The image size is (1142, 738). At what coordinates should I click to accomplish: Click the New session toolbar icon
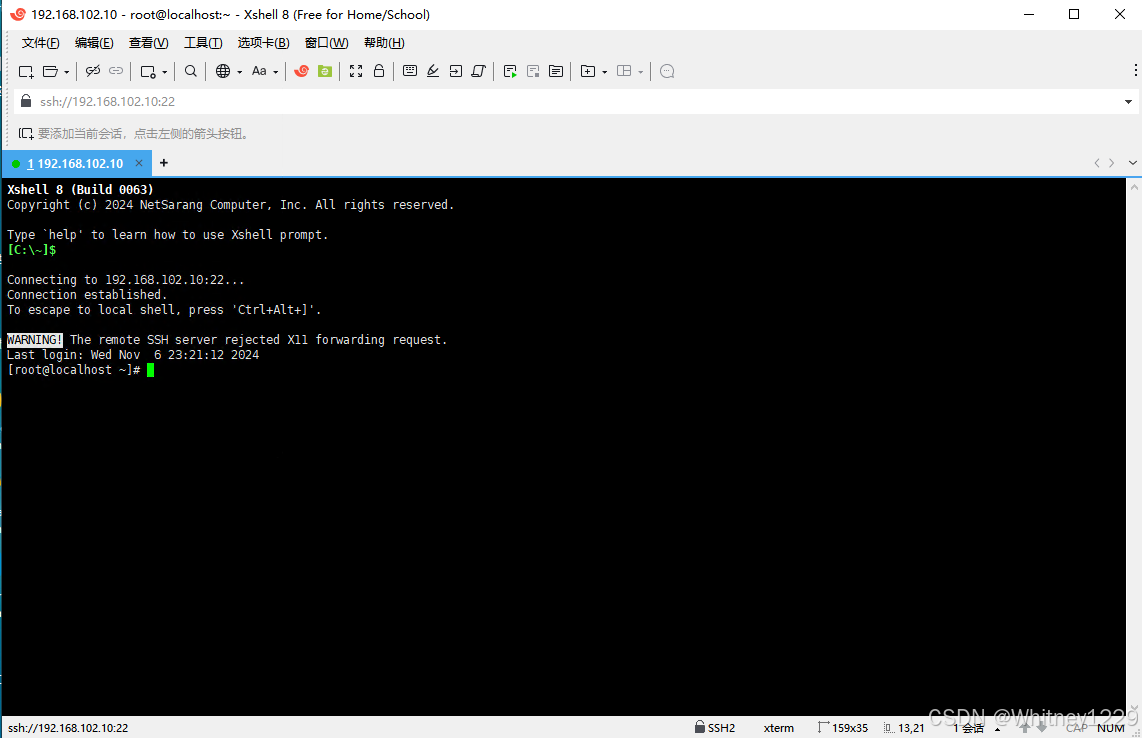tap(26, 71)
